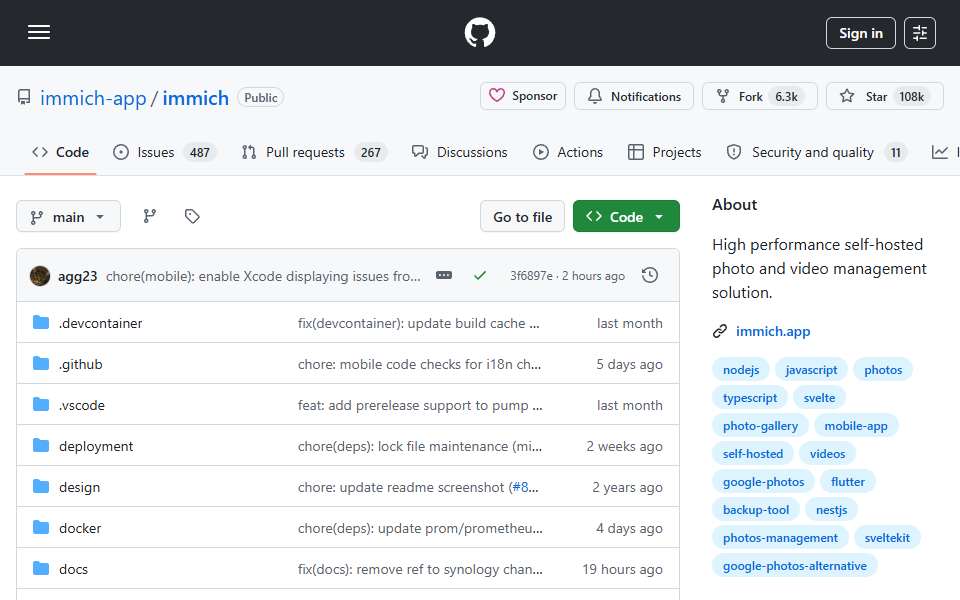Select the photo-gallery topic tag

tap(760, 426)
